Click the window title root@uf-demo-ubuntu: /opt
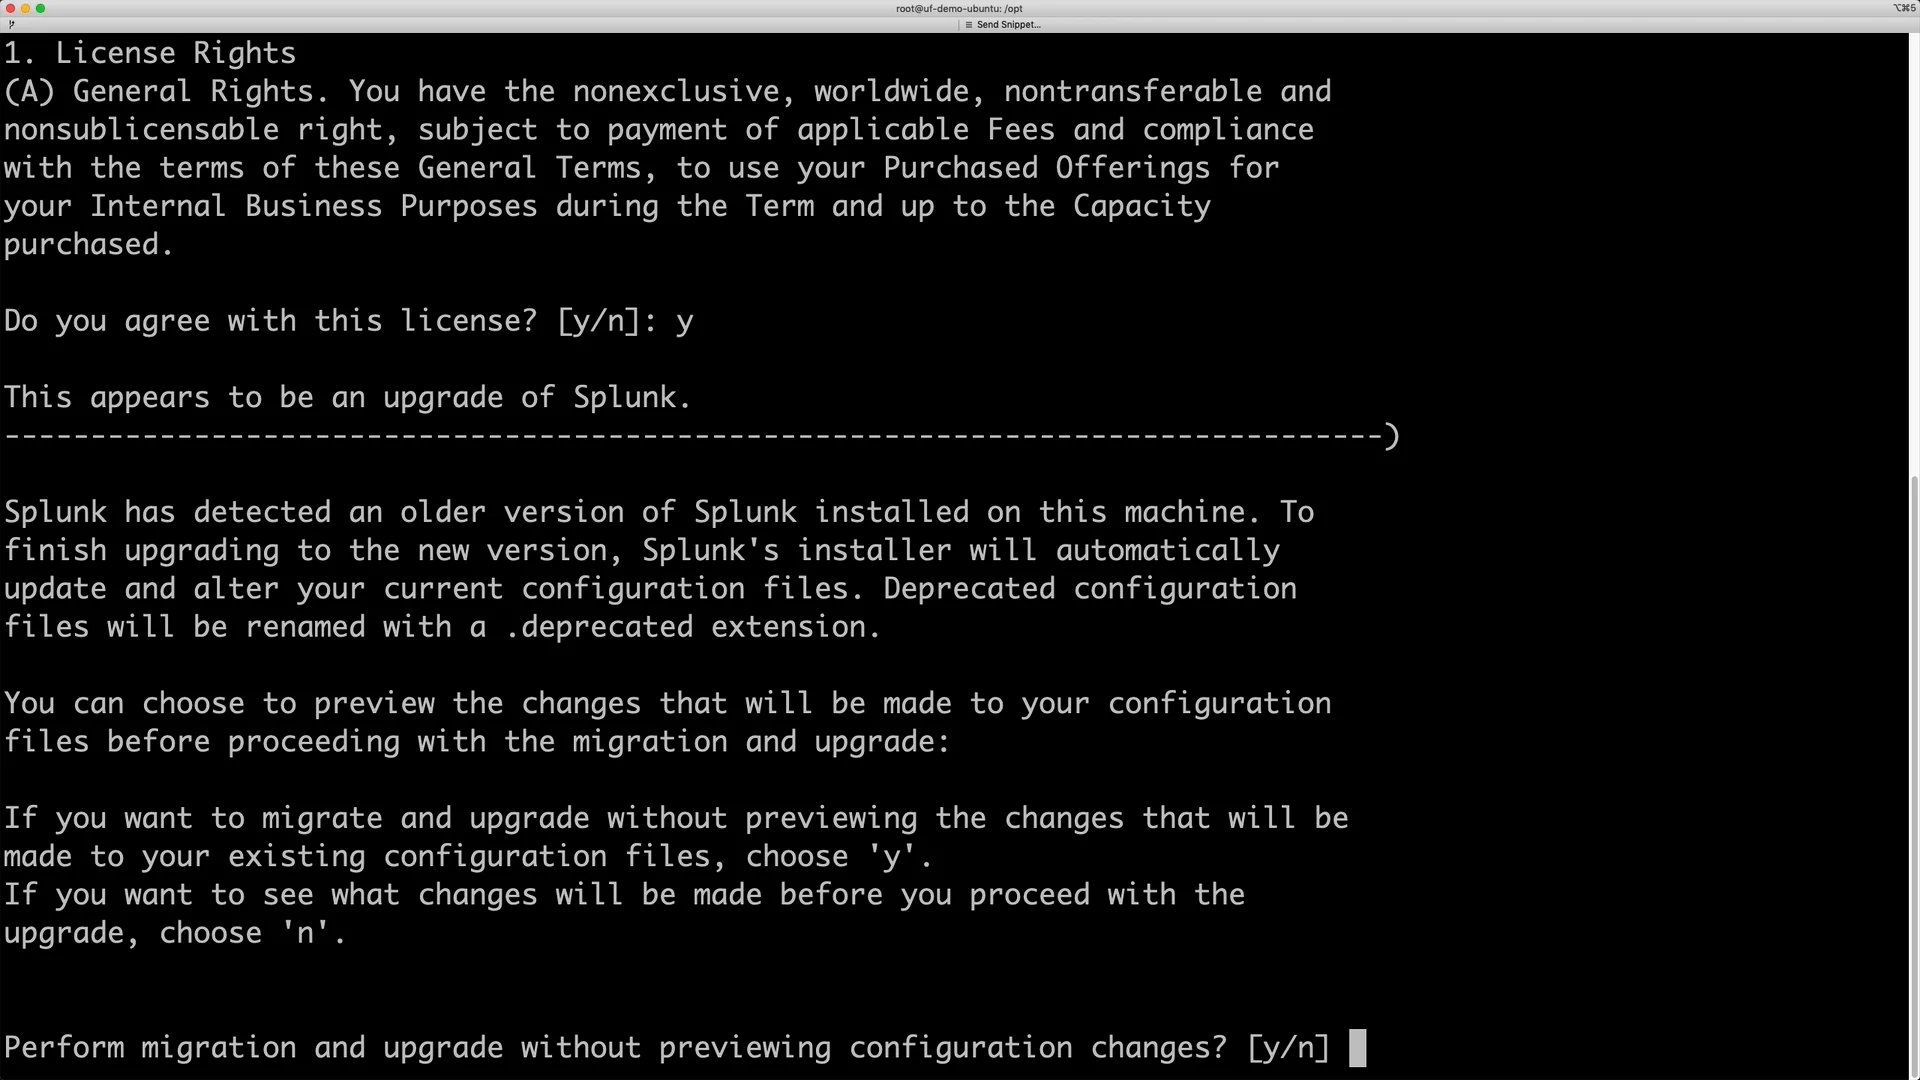This screenshot has width=1920, height=1080. 959,8
